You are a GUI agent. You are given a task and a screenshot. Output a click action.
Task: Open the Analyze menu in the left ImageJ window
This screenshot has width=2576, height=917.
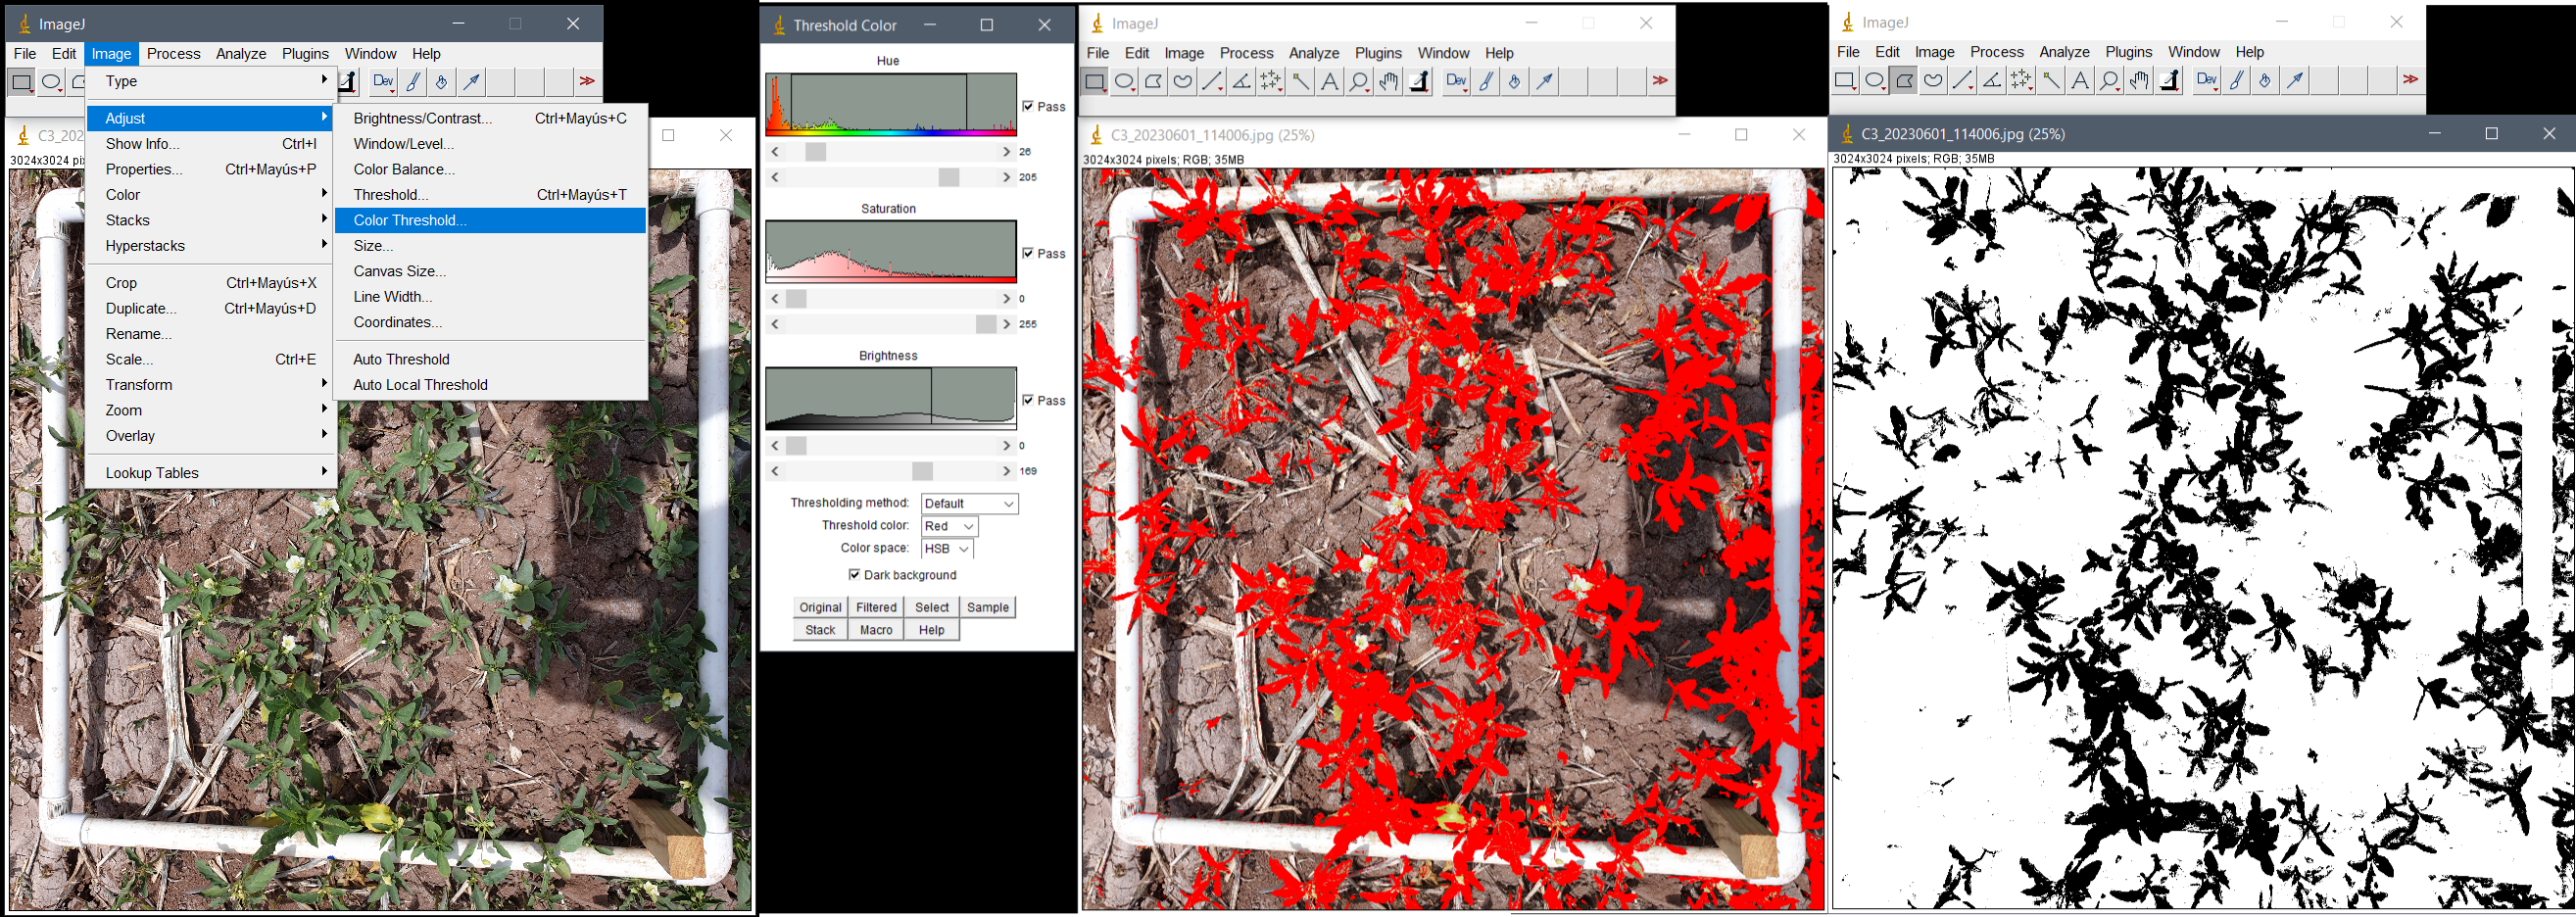(x=241, y=54)
